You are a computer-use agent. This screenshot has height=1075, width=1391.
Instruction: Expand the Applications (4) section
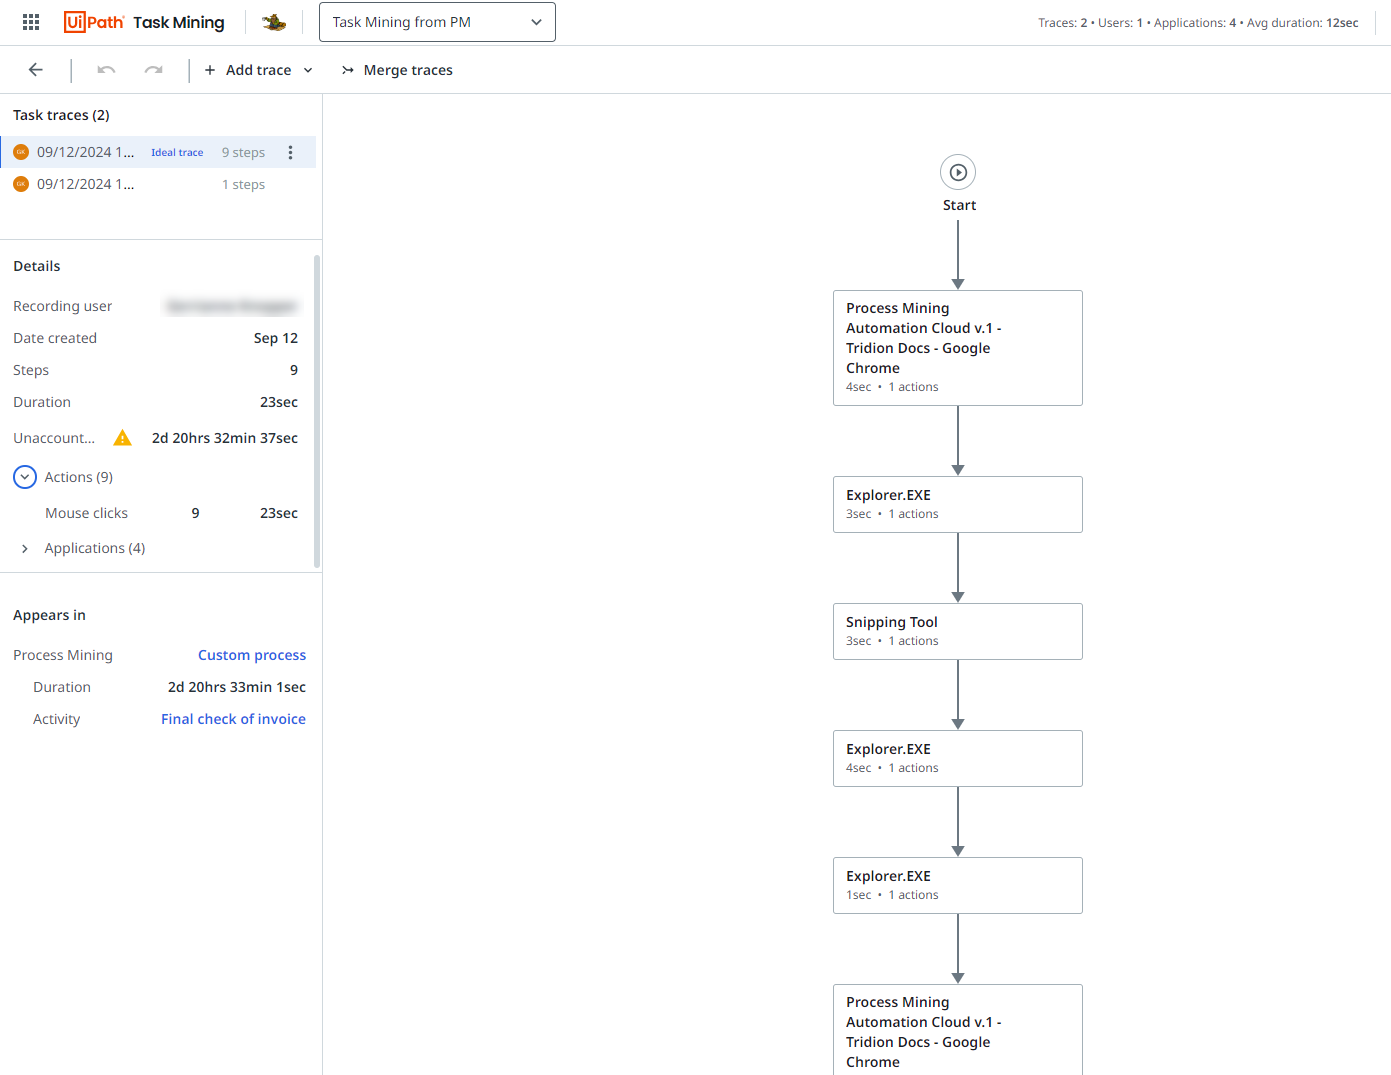pos(25,549)
